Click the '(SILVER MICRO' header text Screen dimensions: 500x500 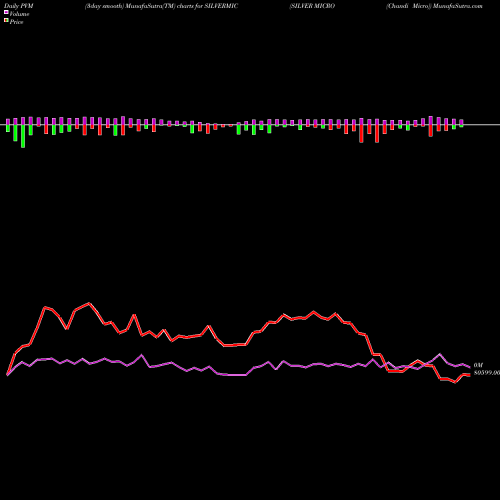312,6
